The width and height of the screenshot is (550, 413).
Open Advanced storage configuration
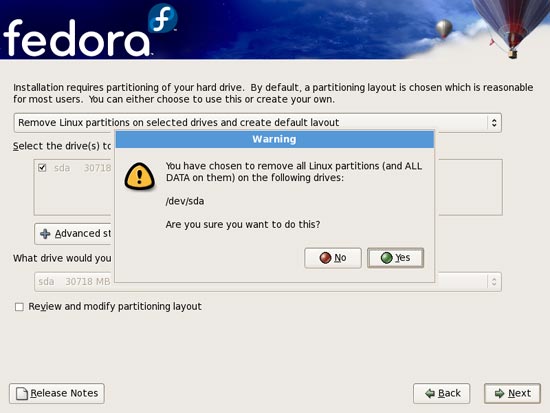(73, 234)
